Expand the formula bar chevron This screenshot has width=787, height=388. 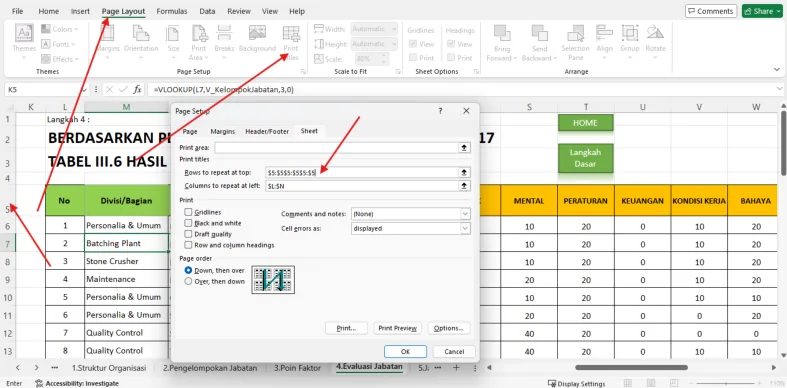click(x=779, y=89)
